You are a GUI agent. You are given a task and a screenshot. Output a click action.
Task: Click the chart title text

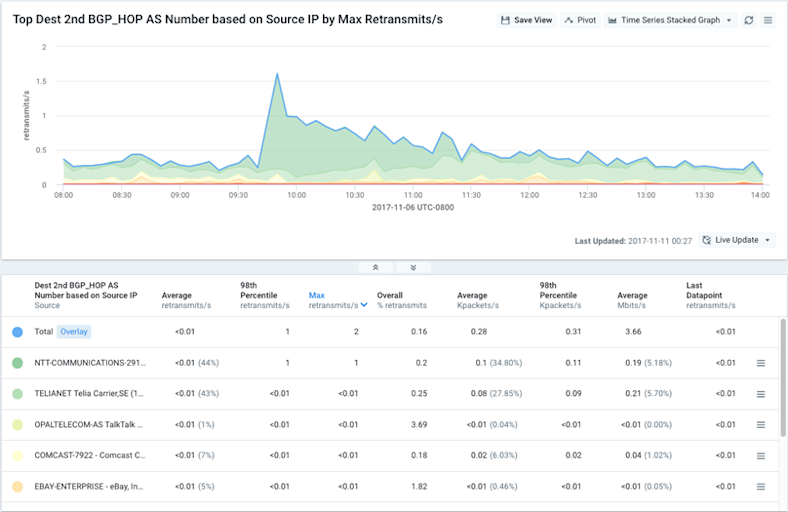(228, 20)
